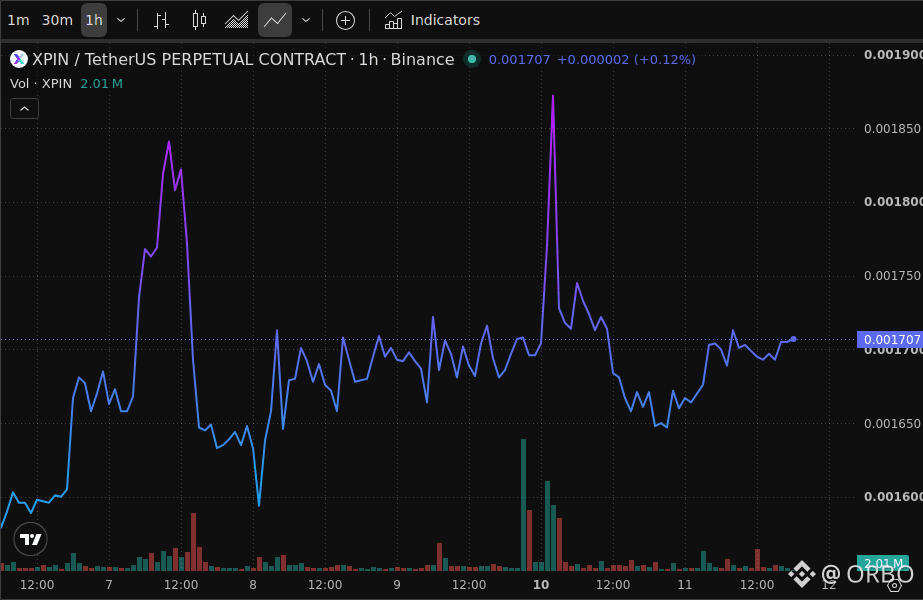Click the last price dot at line end
The image size is (923, 600).
[x=793, y=339]
